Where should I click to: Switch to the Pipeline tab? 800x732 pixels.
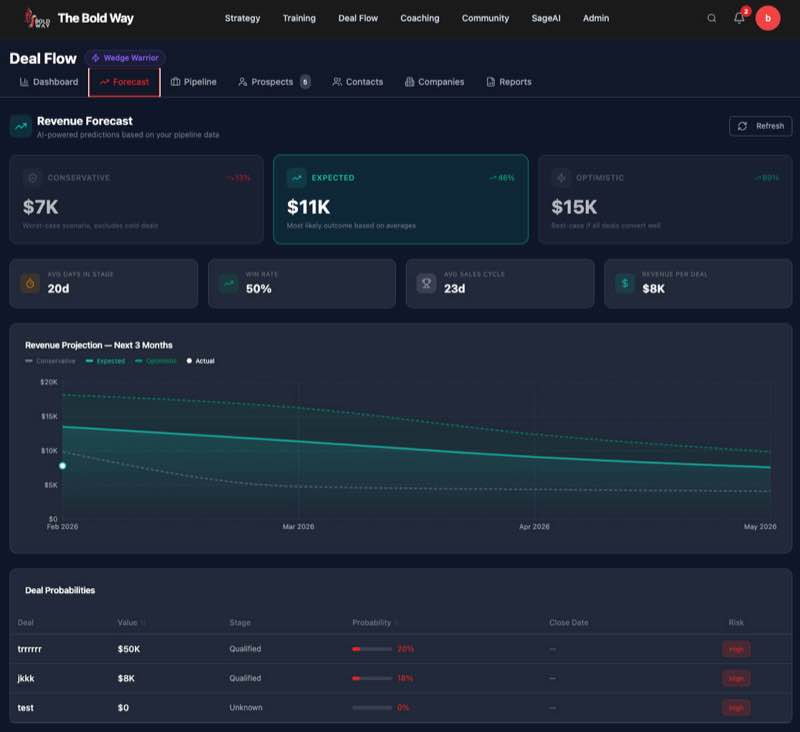pyautogui.click(x=193, y=82)
